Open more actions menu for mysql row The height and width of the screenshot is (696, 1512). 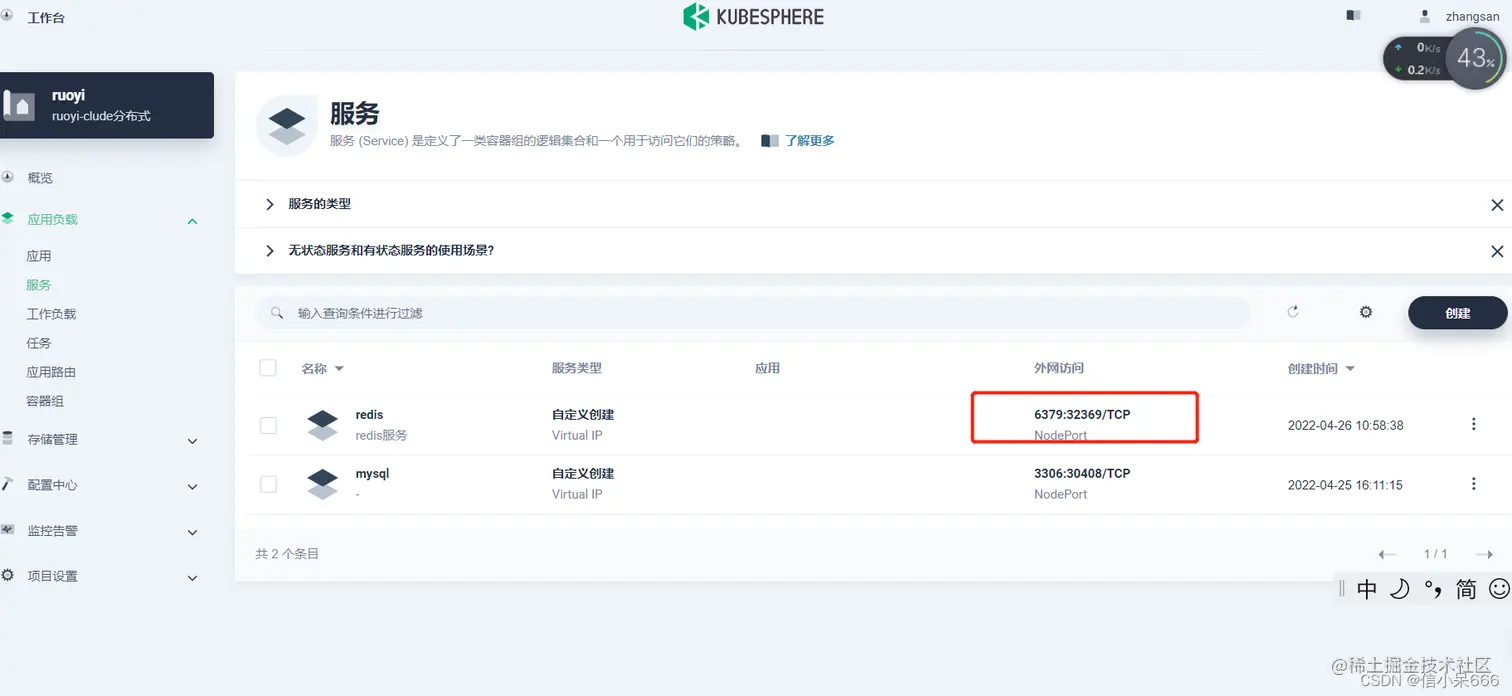tap(1473, 484)
